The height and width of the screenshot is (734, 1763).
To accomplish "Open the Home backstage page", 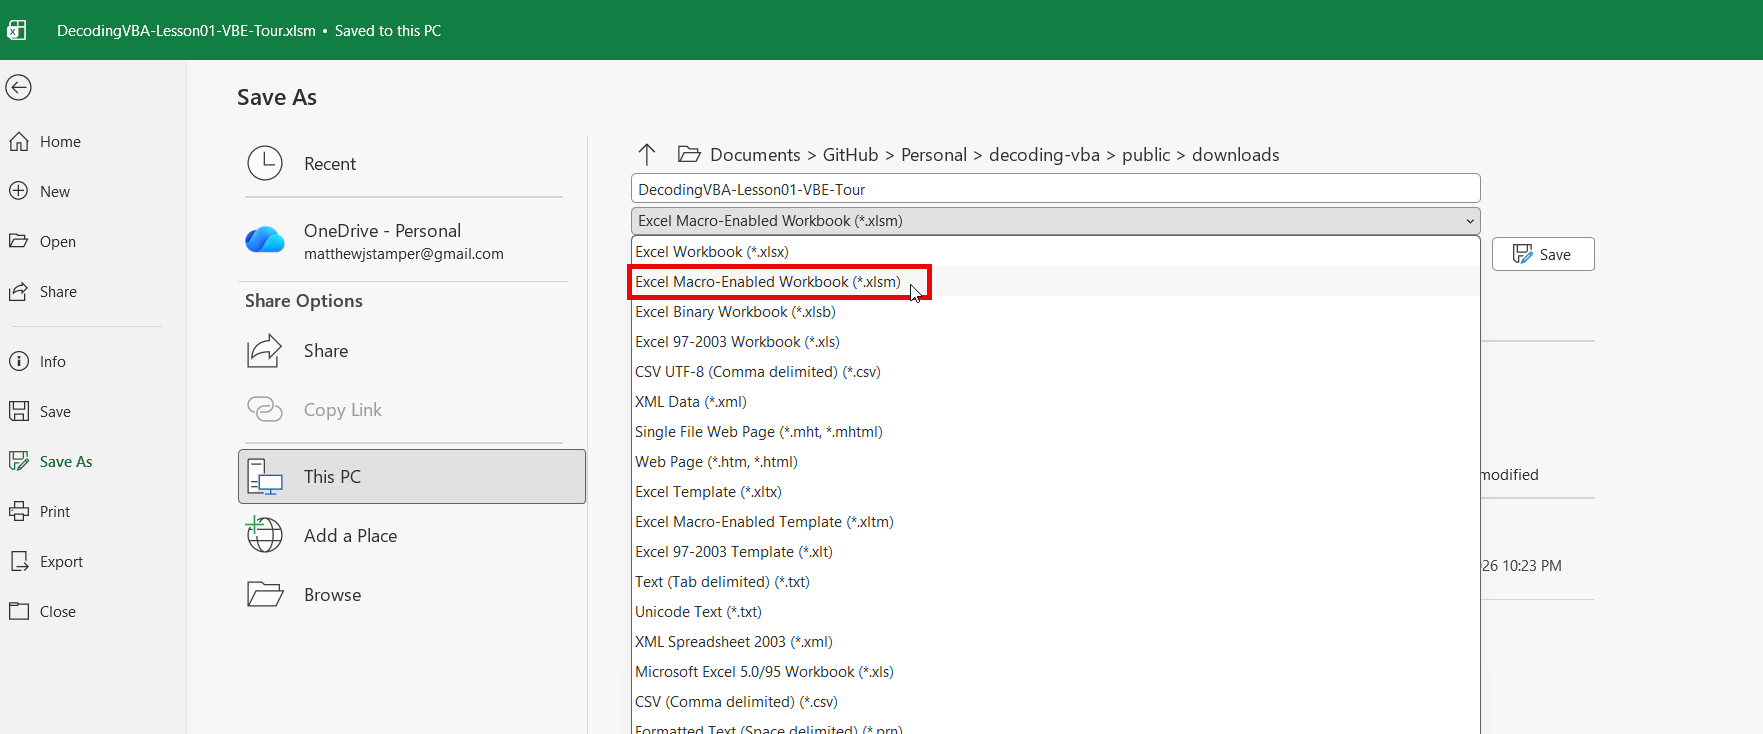I will click(x=46, y=142).
